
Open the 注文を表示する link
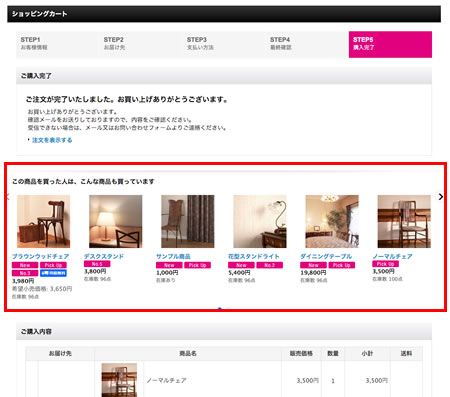click(52, 140)
